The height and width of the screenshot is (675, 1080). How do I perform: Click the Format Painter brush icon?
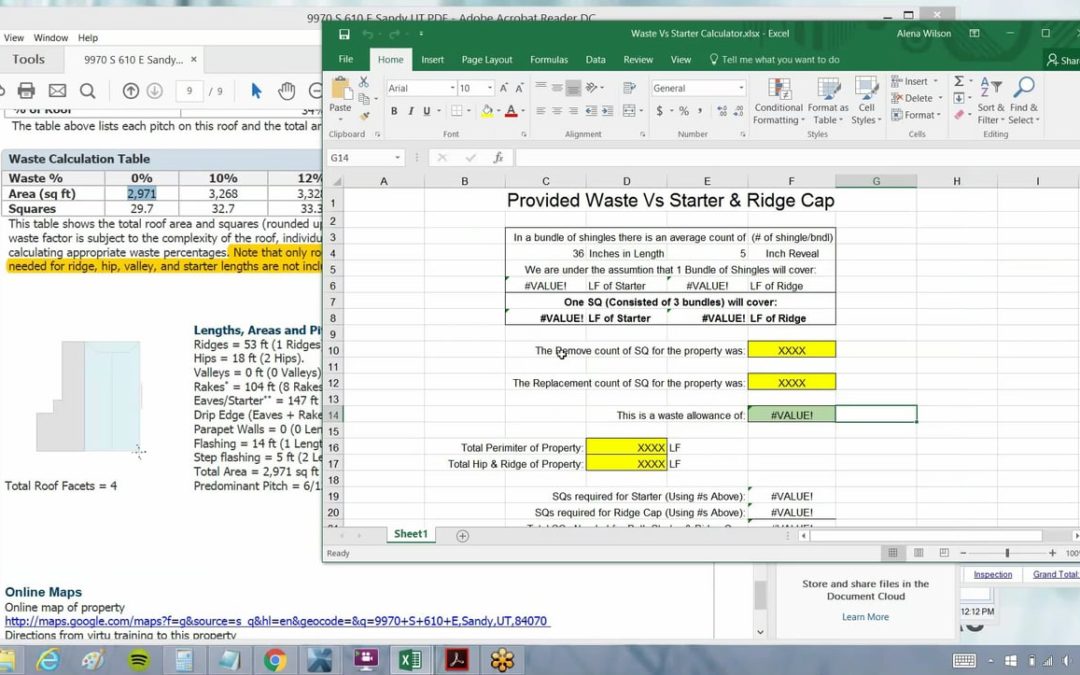(x=364, y=116)
